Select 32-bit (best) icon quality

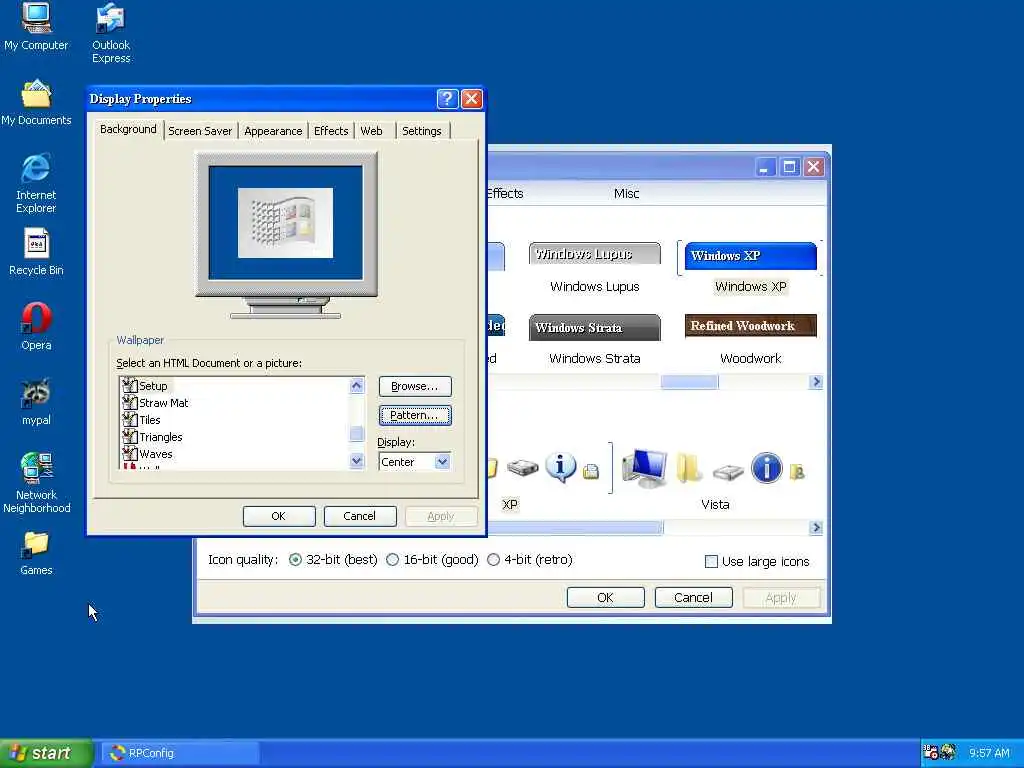pyautogui.click(x=333, y=560)
